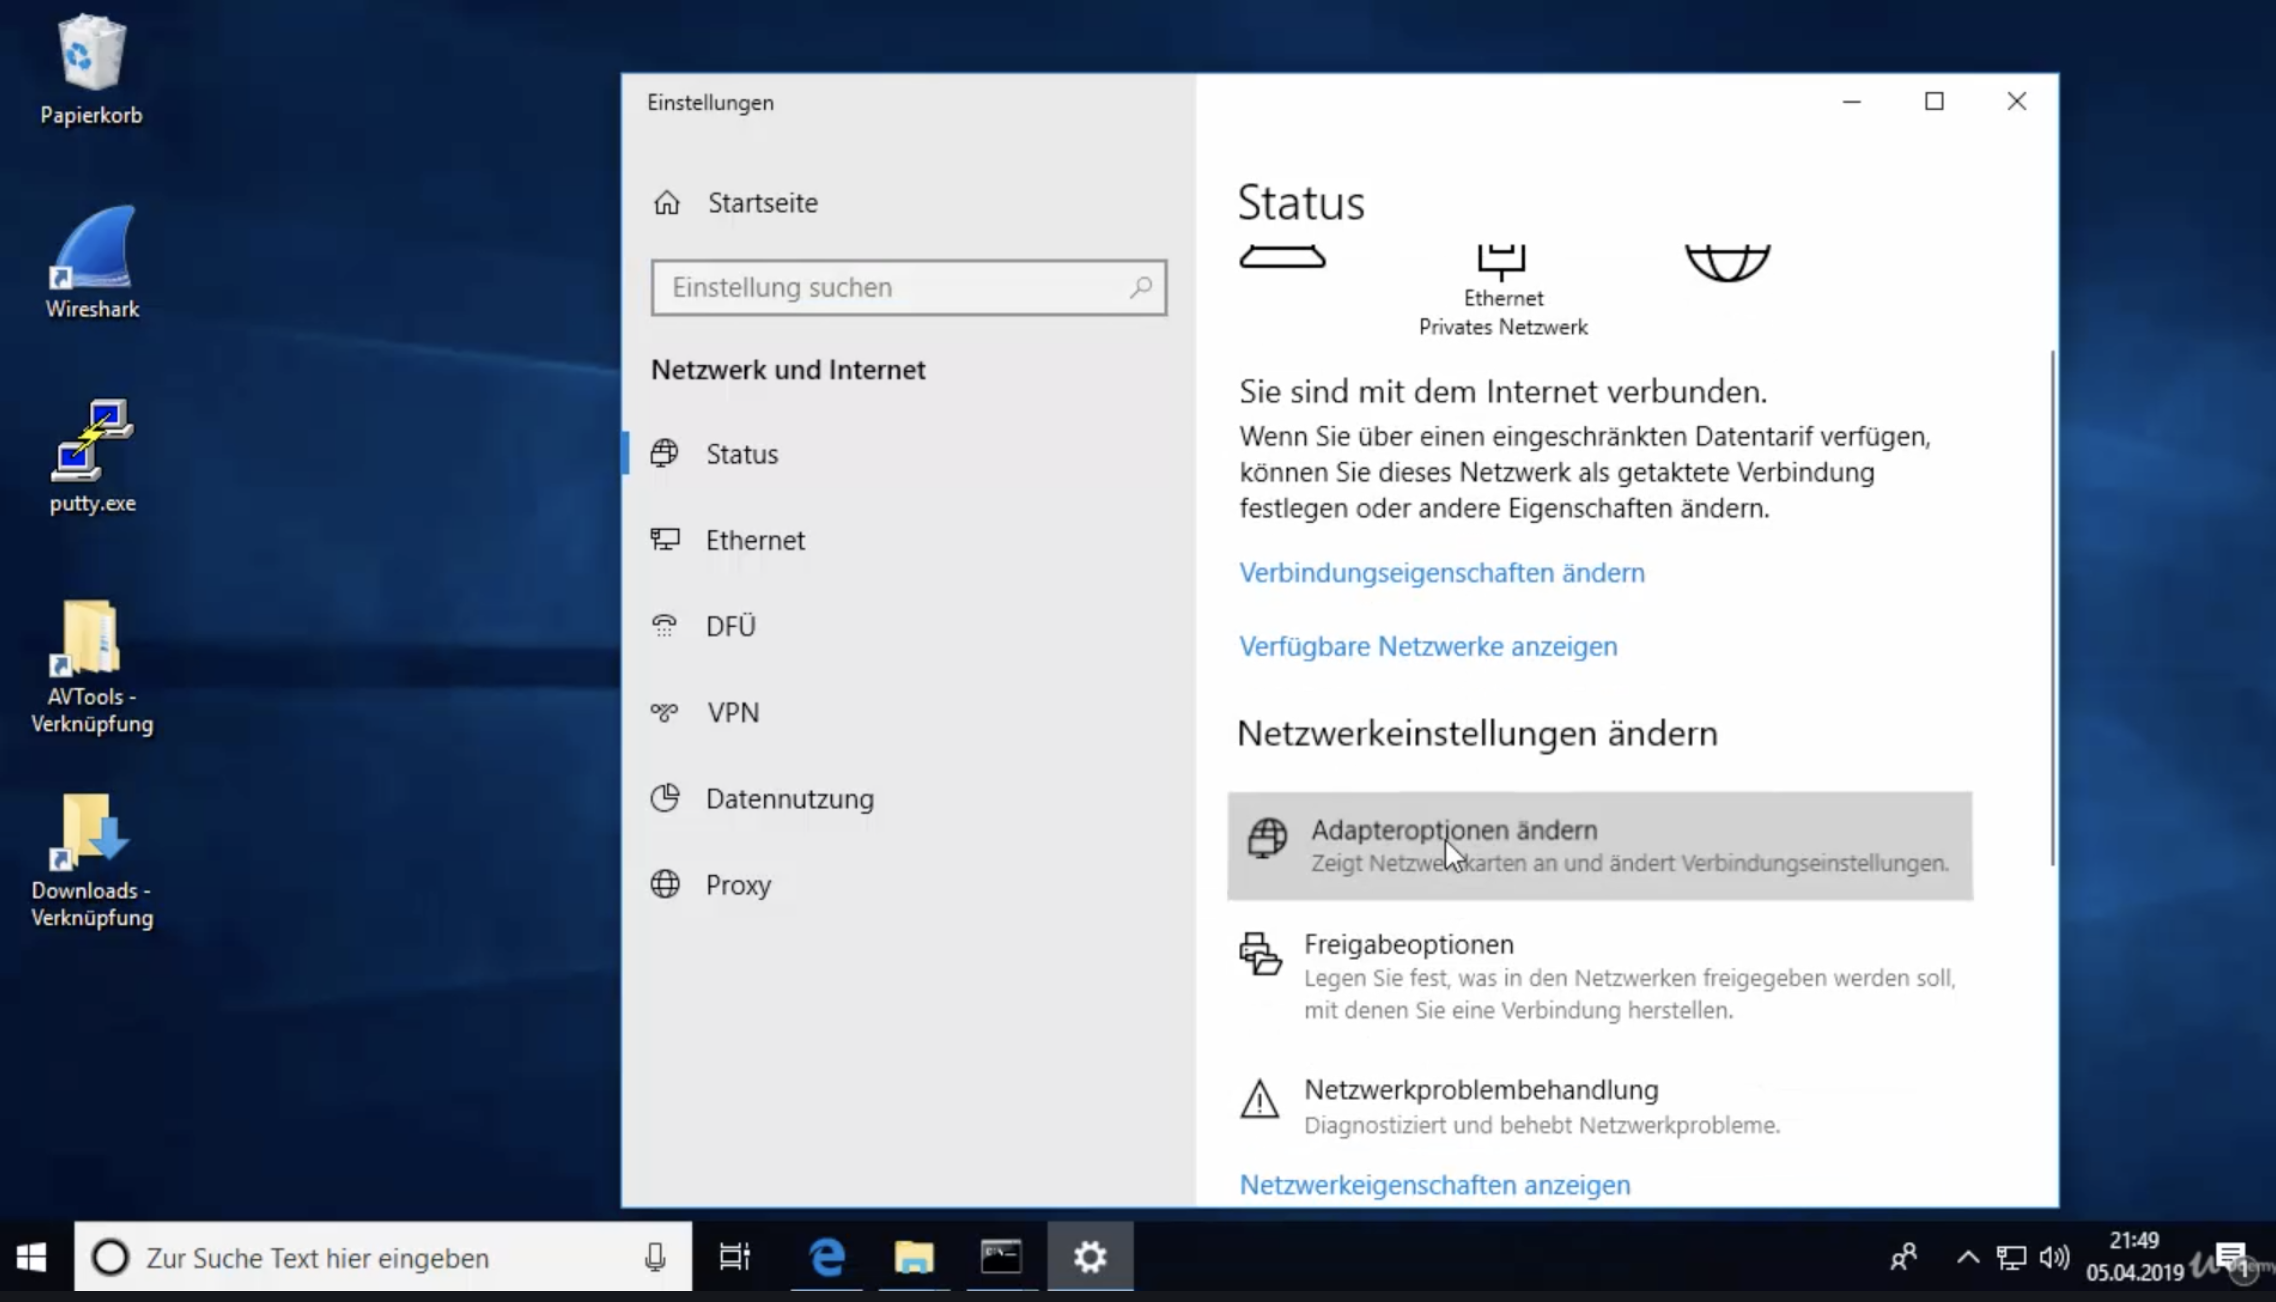Open the Proxy settings page

tap(908, 884)
